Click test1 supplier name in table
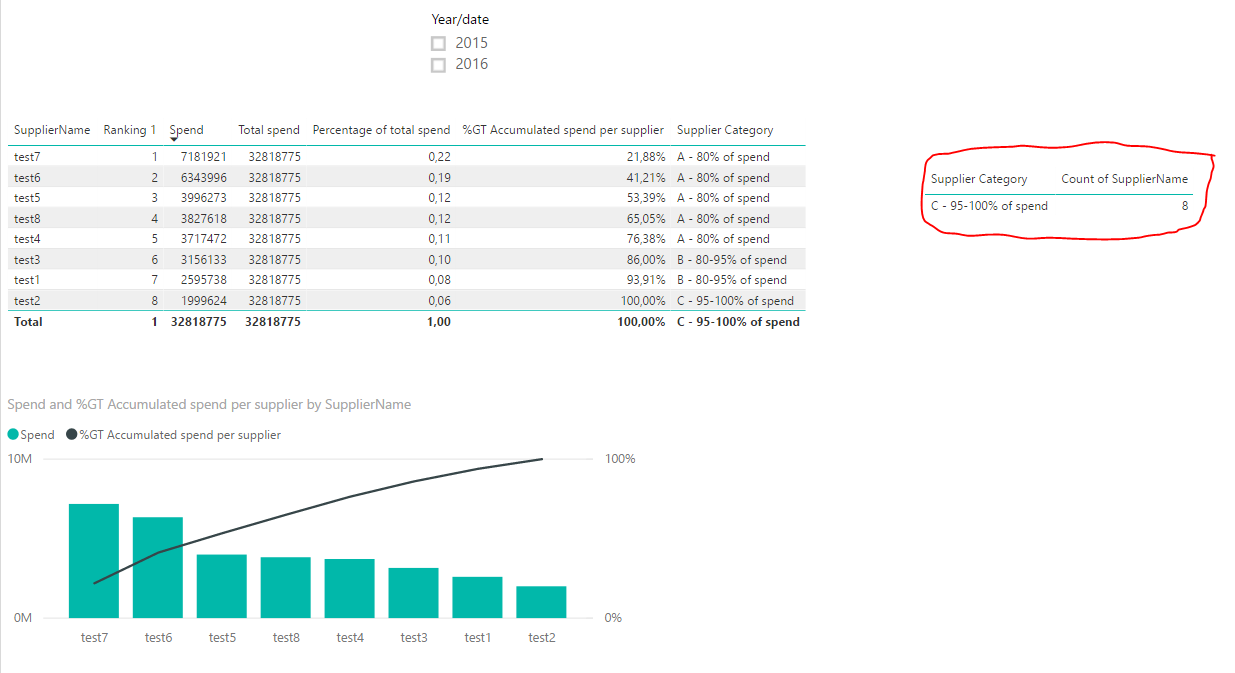This screenshot has width=1235, height=673. click(27, 280)
